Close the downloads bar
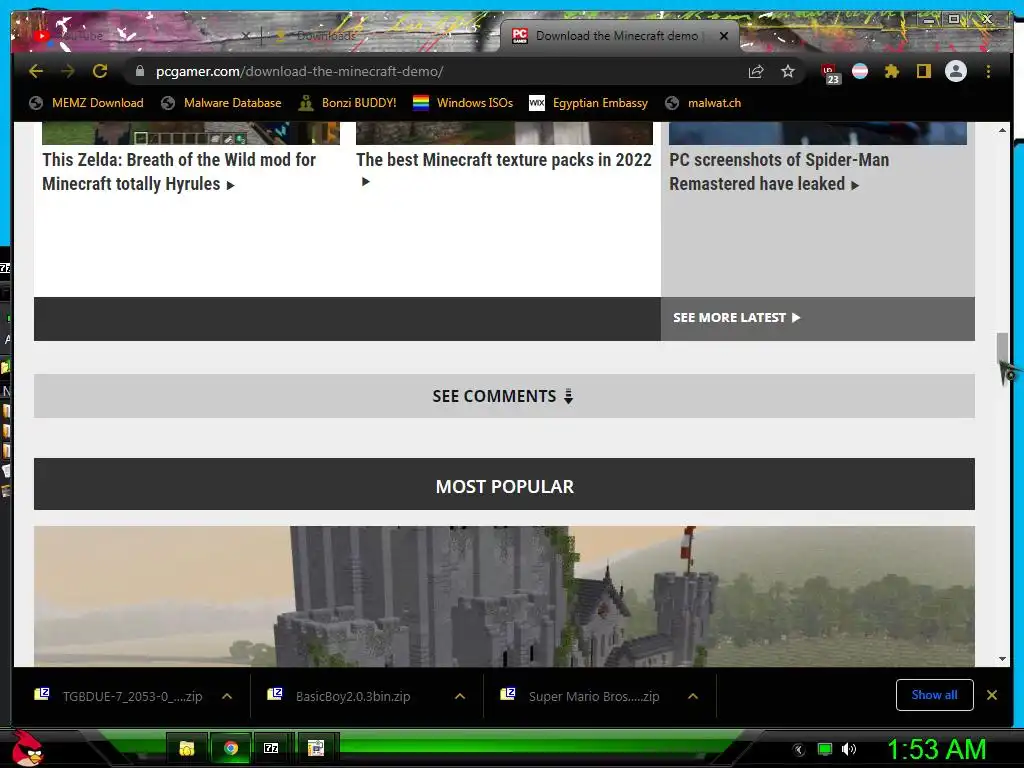 (992, 695)
